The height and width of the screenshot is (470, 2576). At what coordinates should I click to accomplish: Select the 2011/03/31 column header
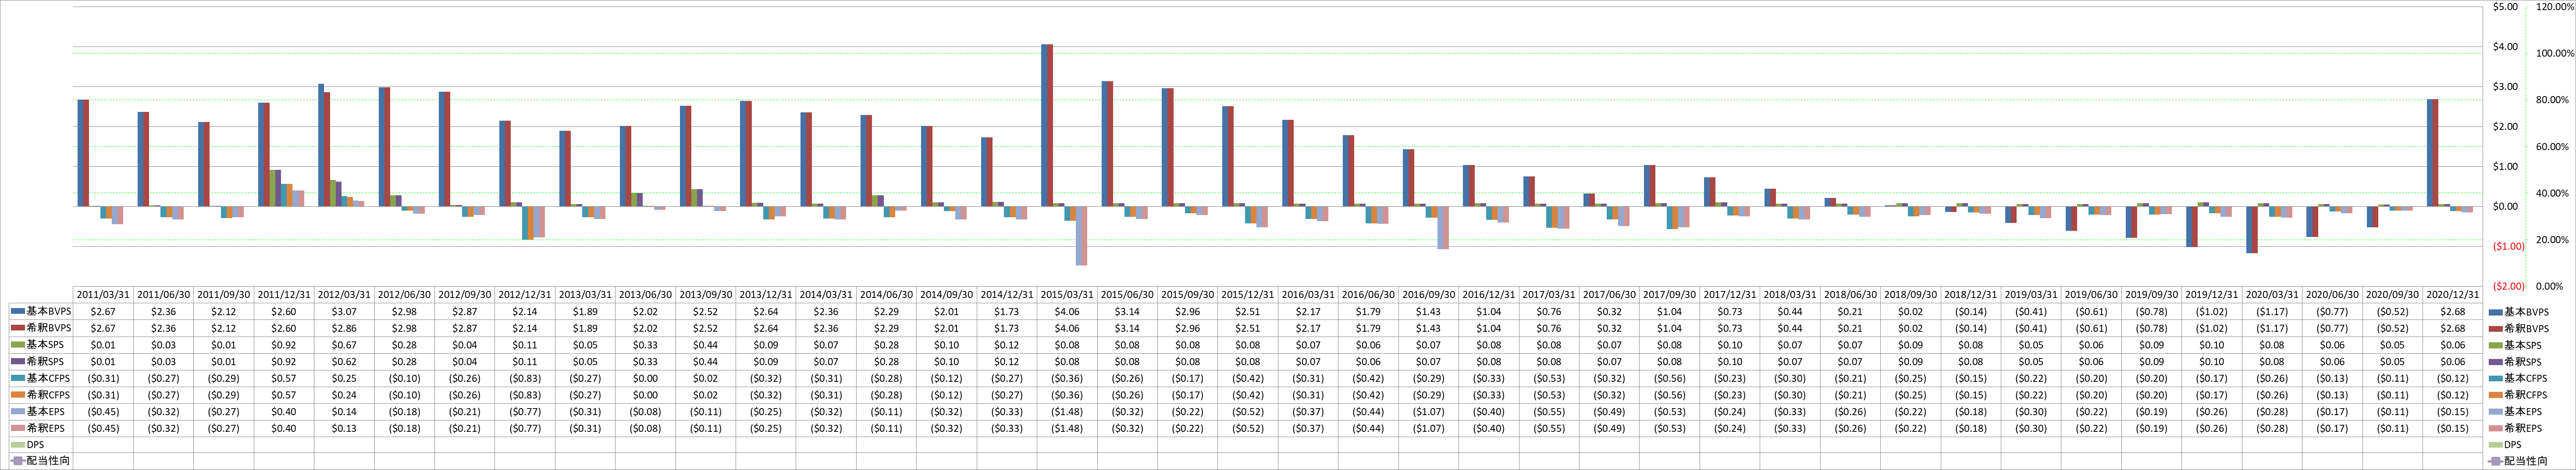pyautogui.click(x=103, y=295)
